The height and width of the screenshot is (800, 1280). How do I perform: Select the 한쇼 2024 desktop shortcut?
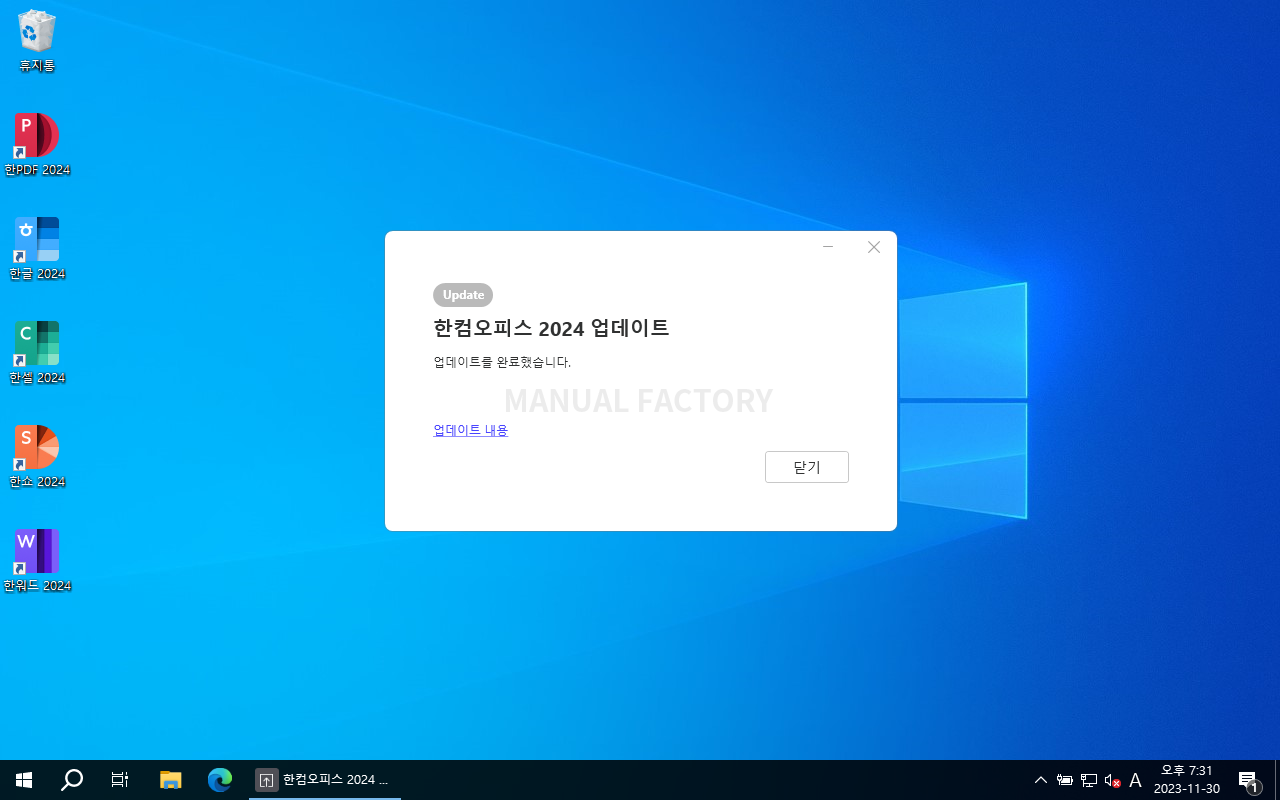coord(37,457)
